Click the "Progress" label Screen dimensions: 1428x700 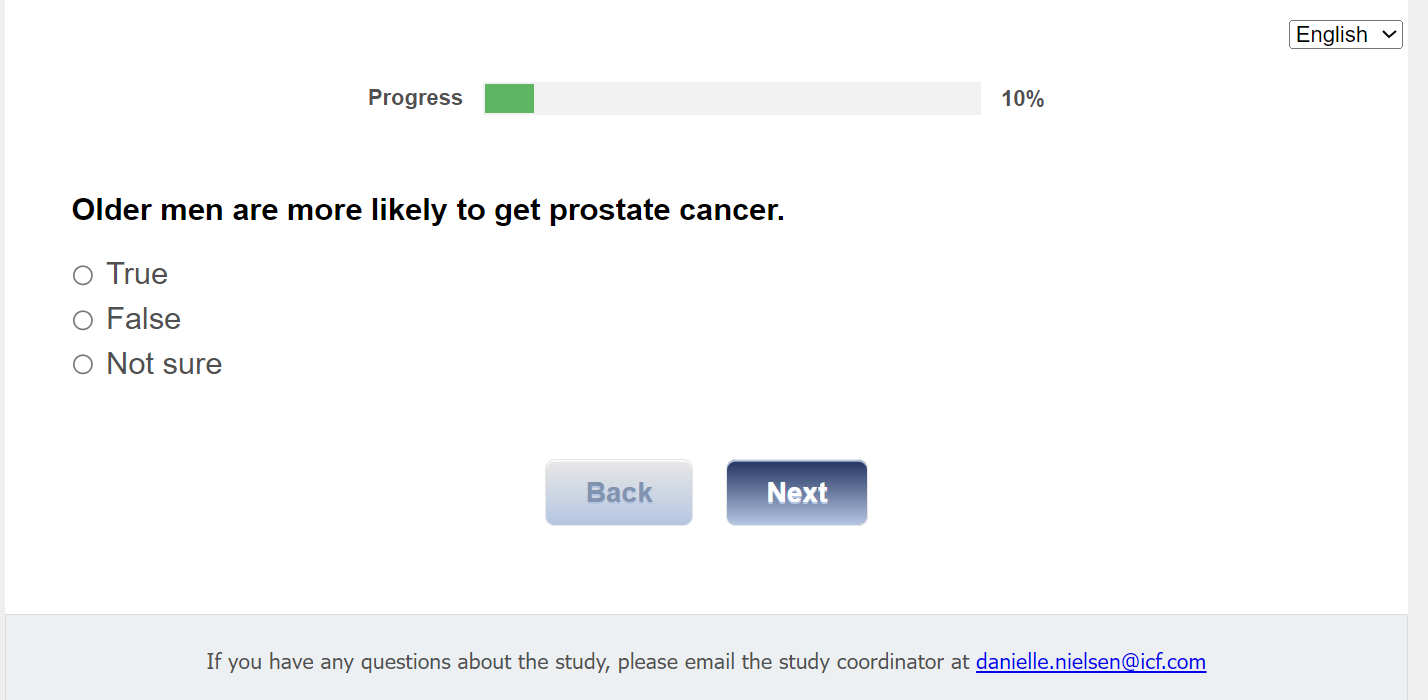[415, 98]
